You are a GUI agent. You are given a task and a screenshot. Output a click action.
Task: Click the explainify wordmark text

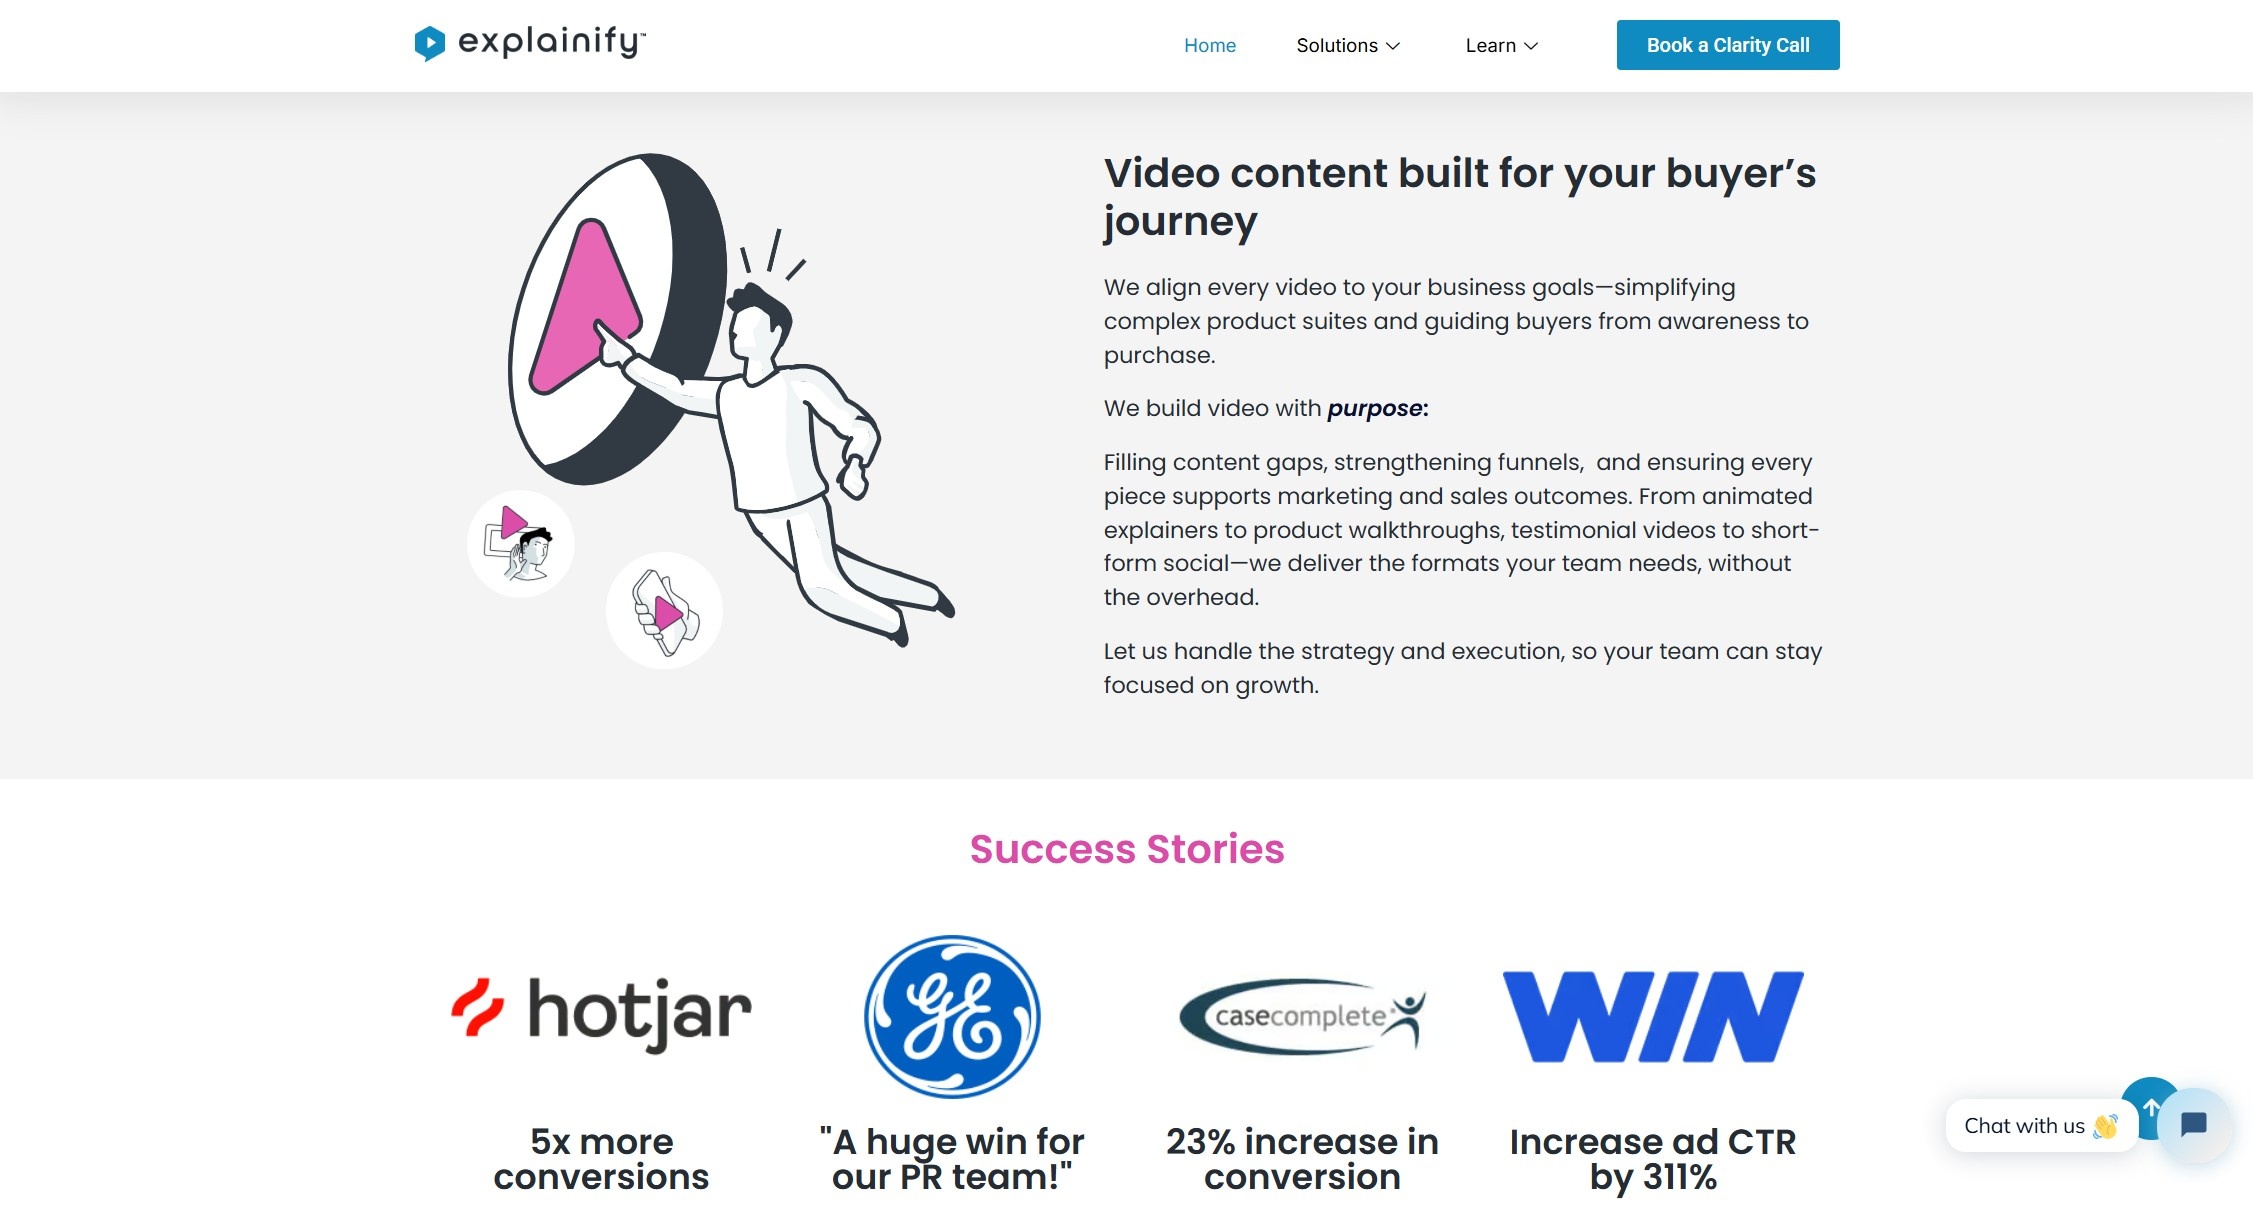(x=551, y=42)
